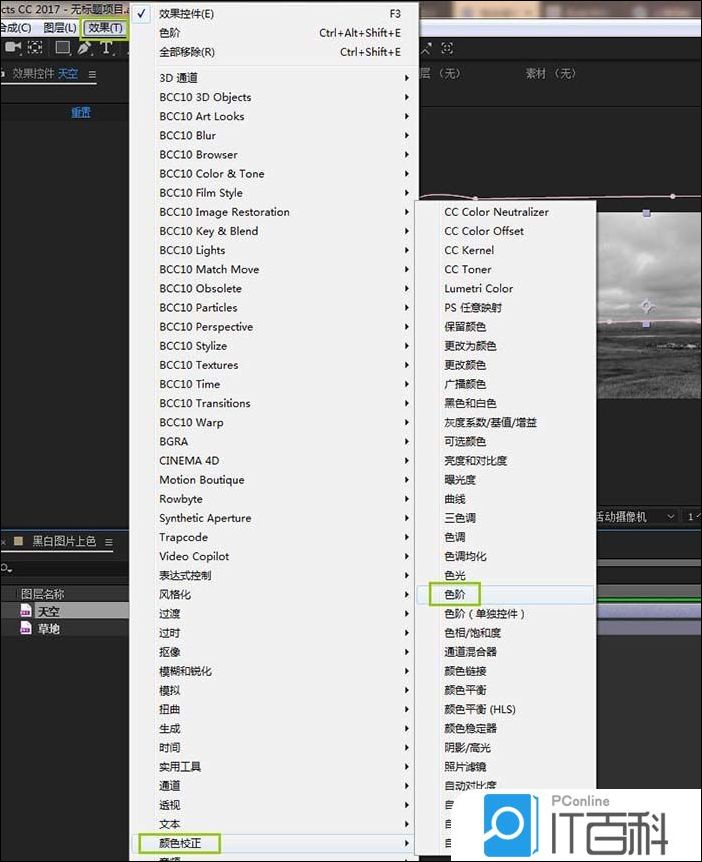
Task: Click the composition color label swatch
Action: point(18,541)
